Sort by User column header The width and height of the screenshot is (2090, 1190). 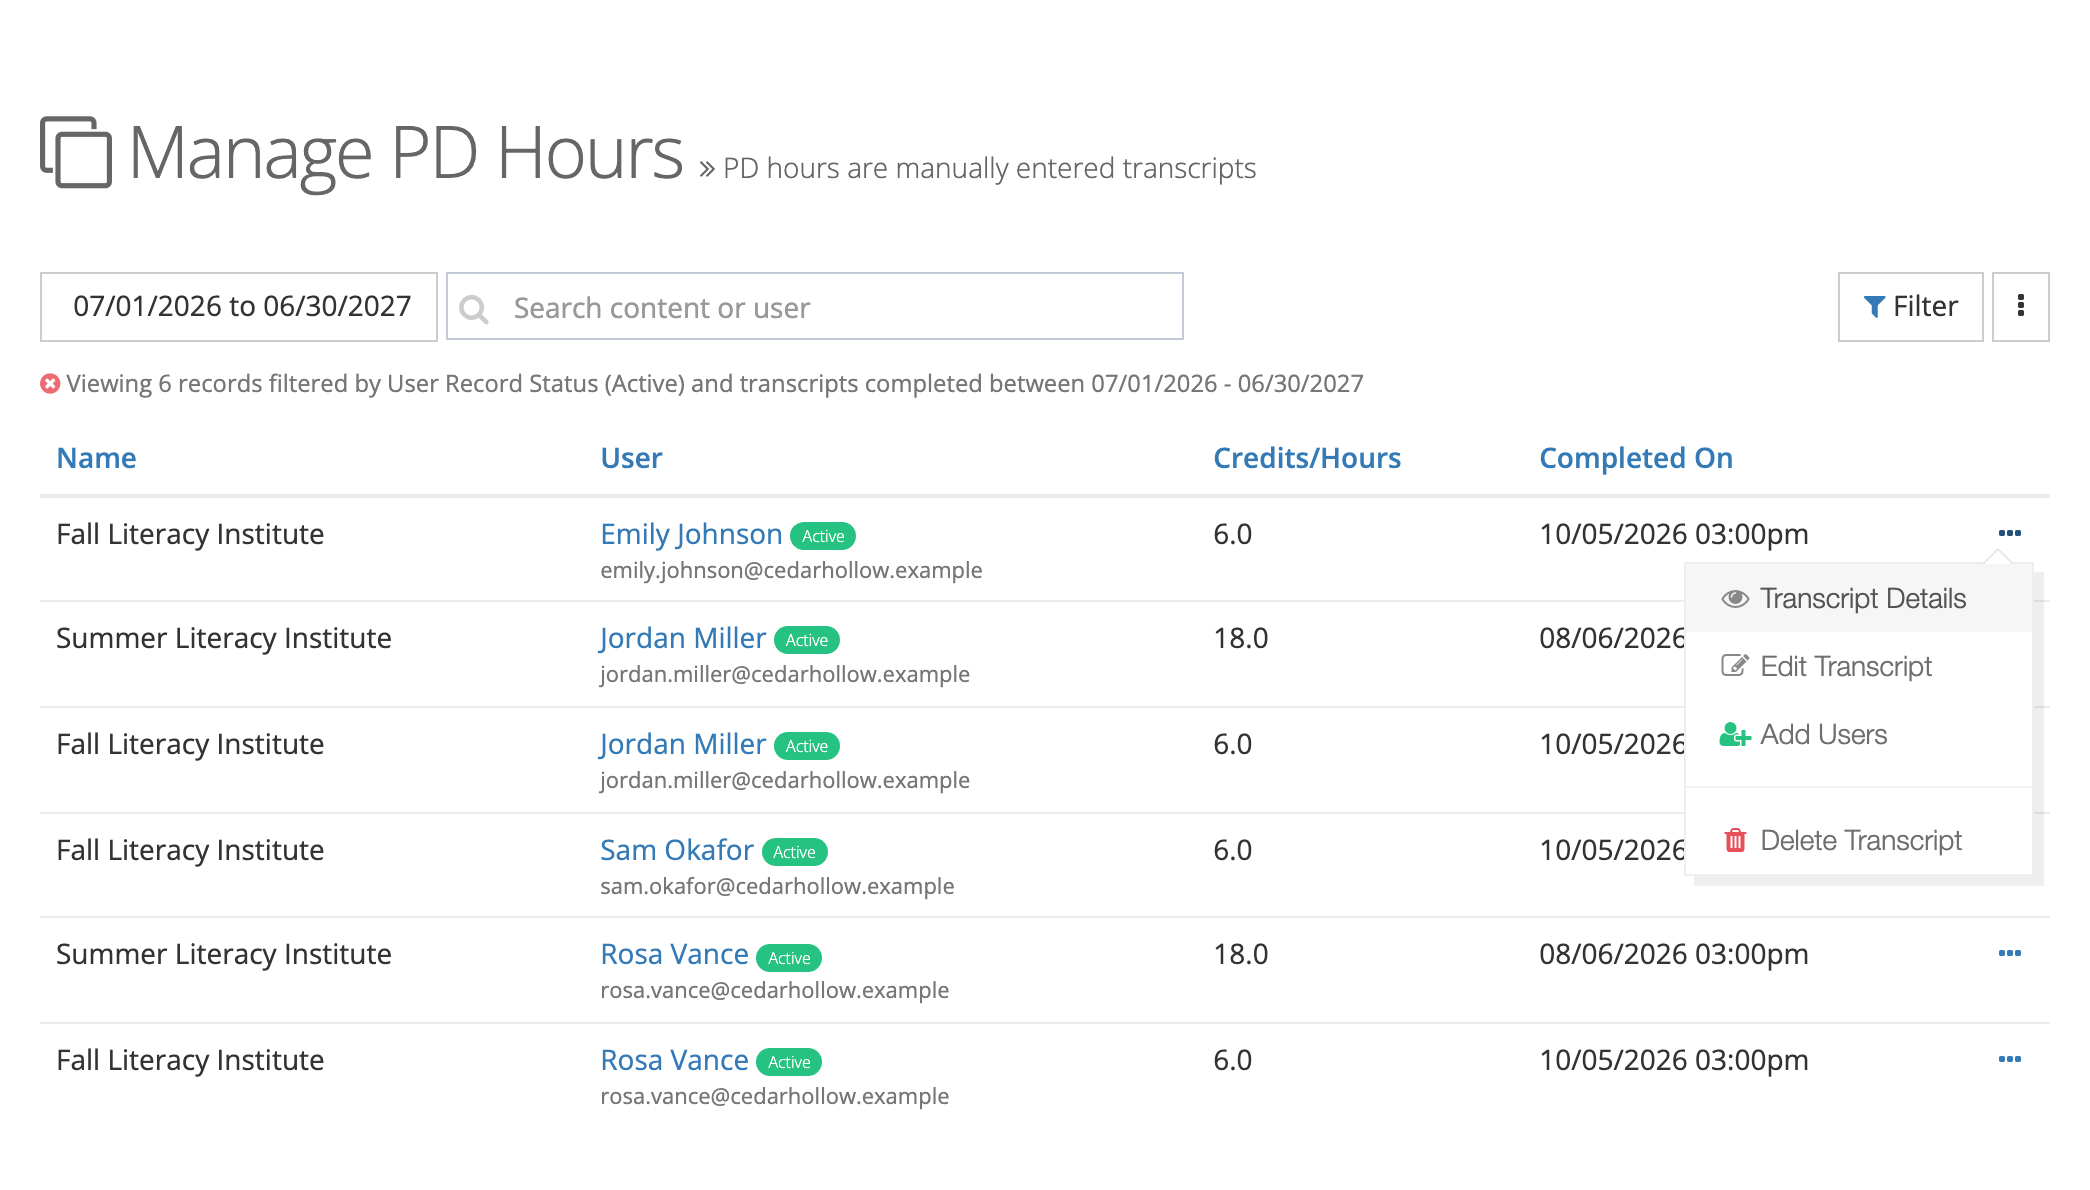point(631,458)
